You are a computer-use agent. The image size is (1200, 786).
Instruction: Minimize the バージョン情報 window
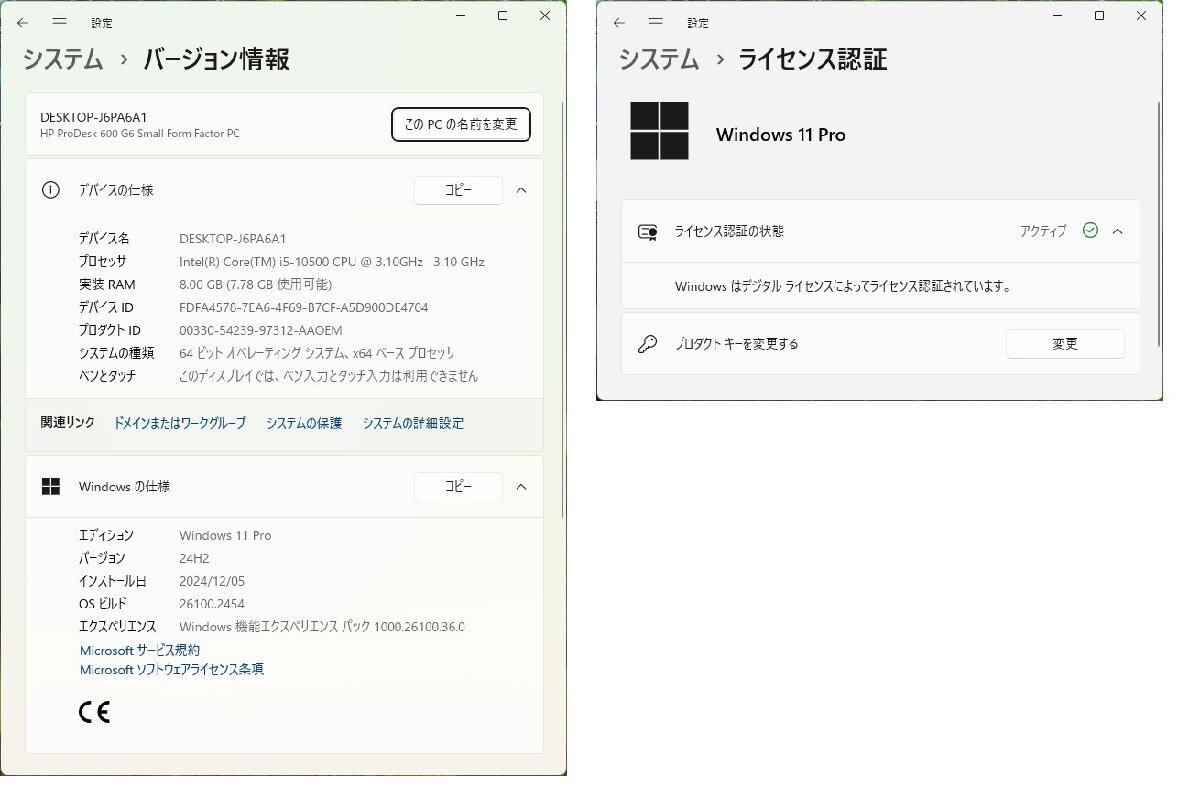[x=460, y=16]
